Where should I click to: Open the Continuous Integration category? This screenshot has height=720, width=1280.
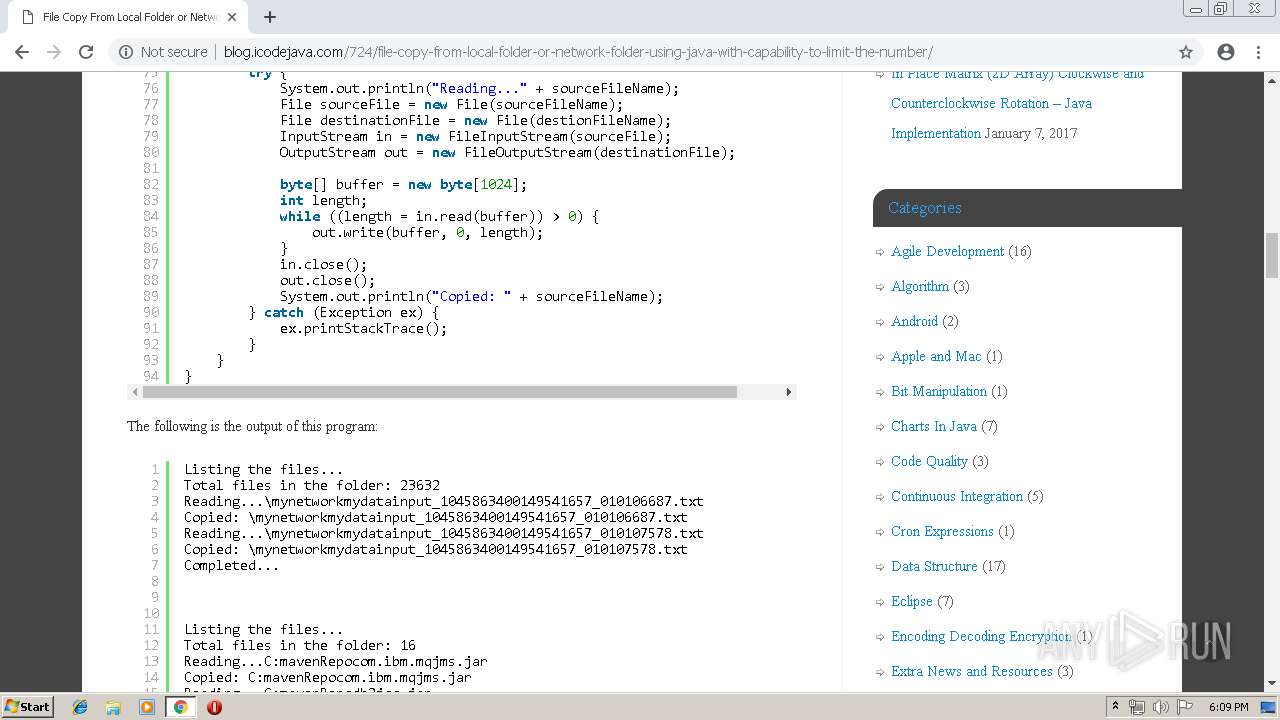tap(957, 496)
